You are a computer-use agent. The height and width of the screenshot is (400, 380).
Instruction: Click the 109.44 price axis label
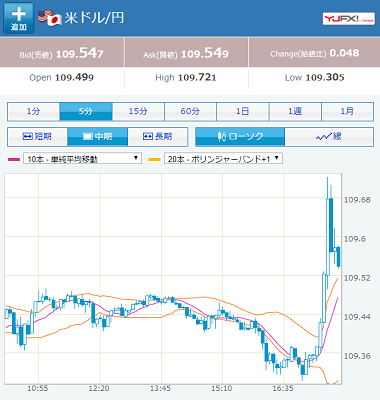pyautogui.click(x=357, y=317)
